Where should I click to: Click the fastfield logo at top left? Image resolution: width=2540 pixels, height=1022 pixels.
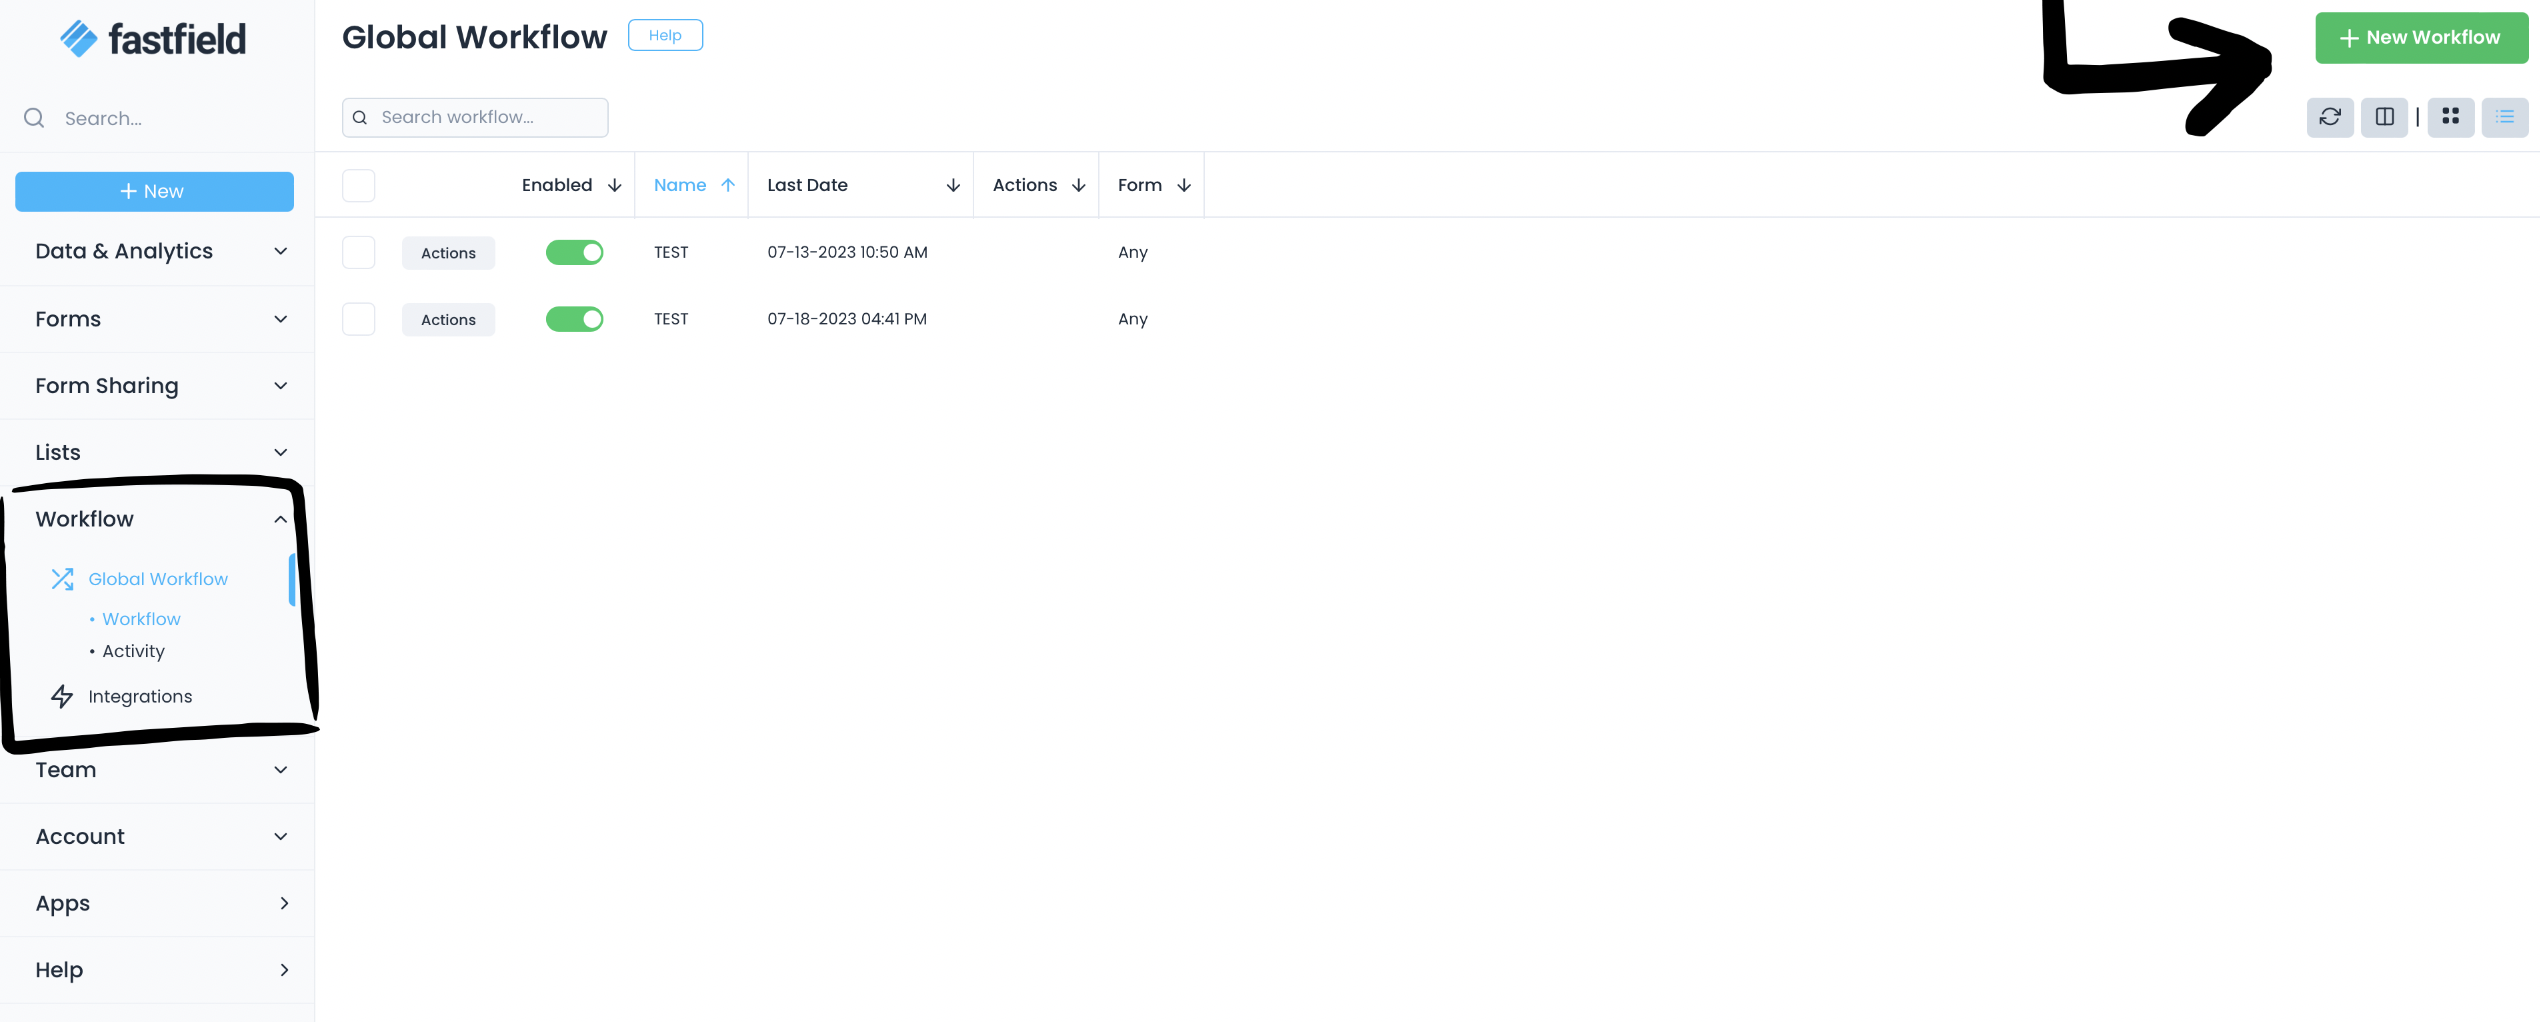[152, 37]
